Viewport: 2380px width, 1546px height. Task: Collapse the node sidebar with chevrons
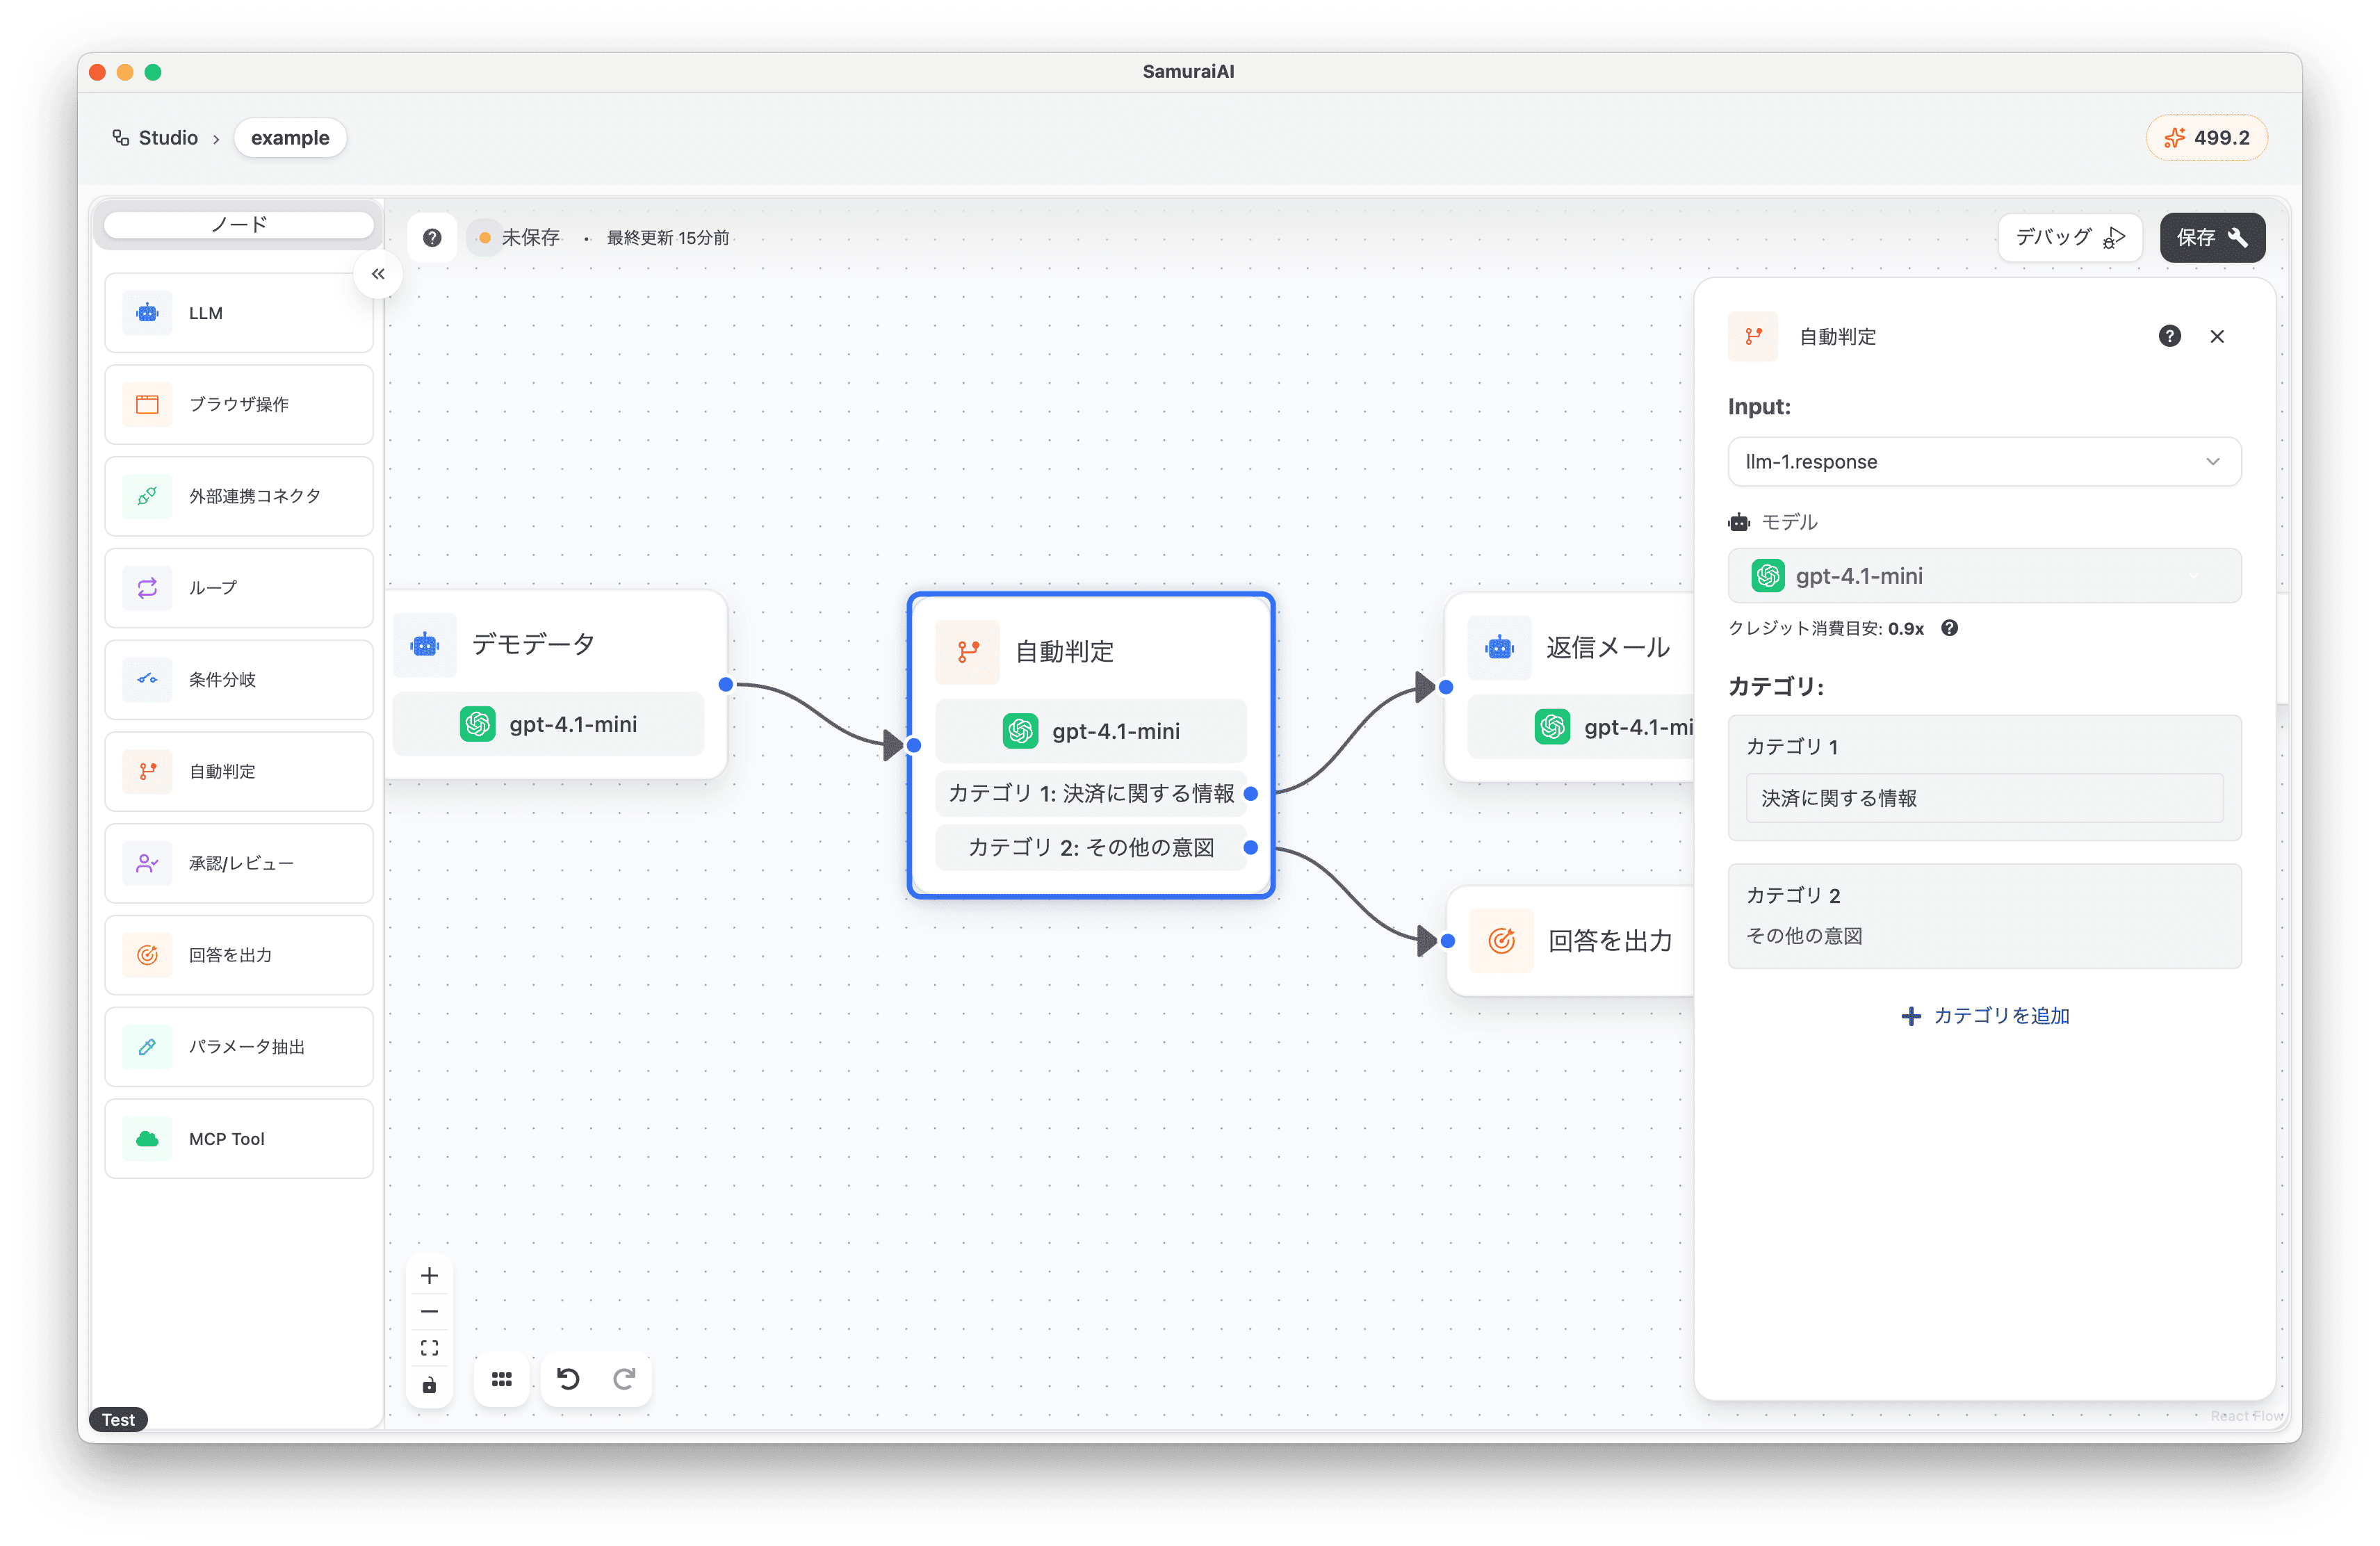[378, 274]
